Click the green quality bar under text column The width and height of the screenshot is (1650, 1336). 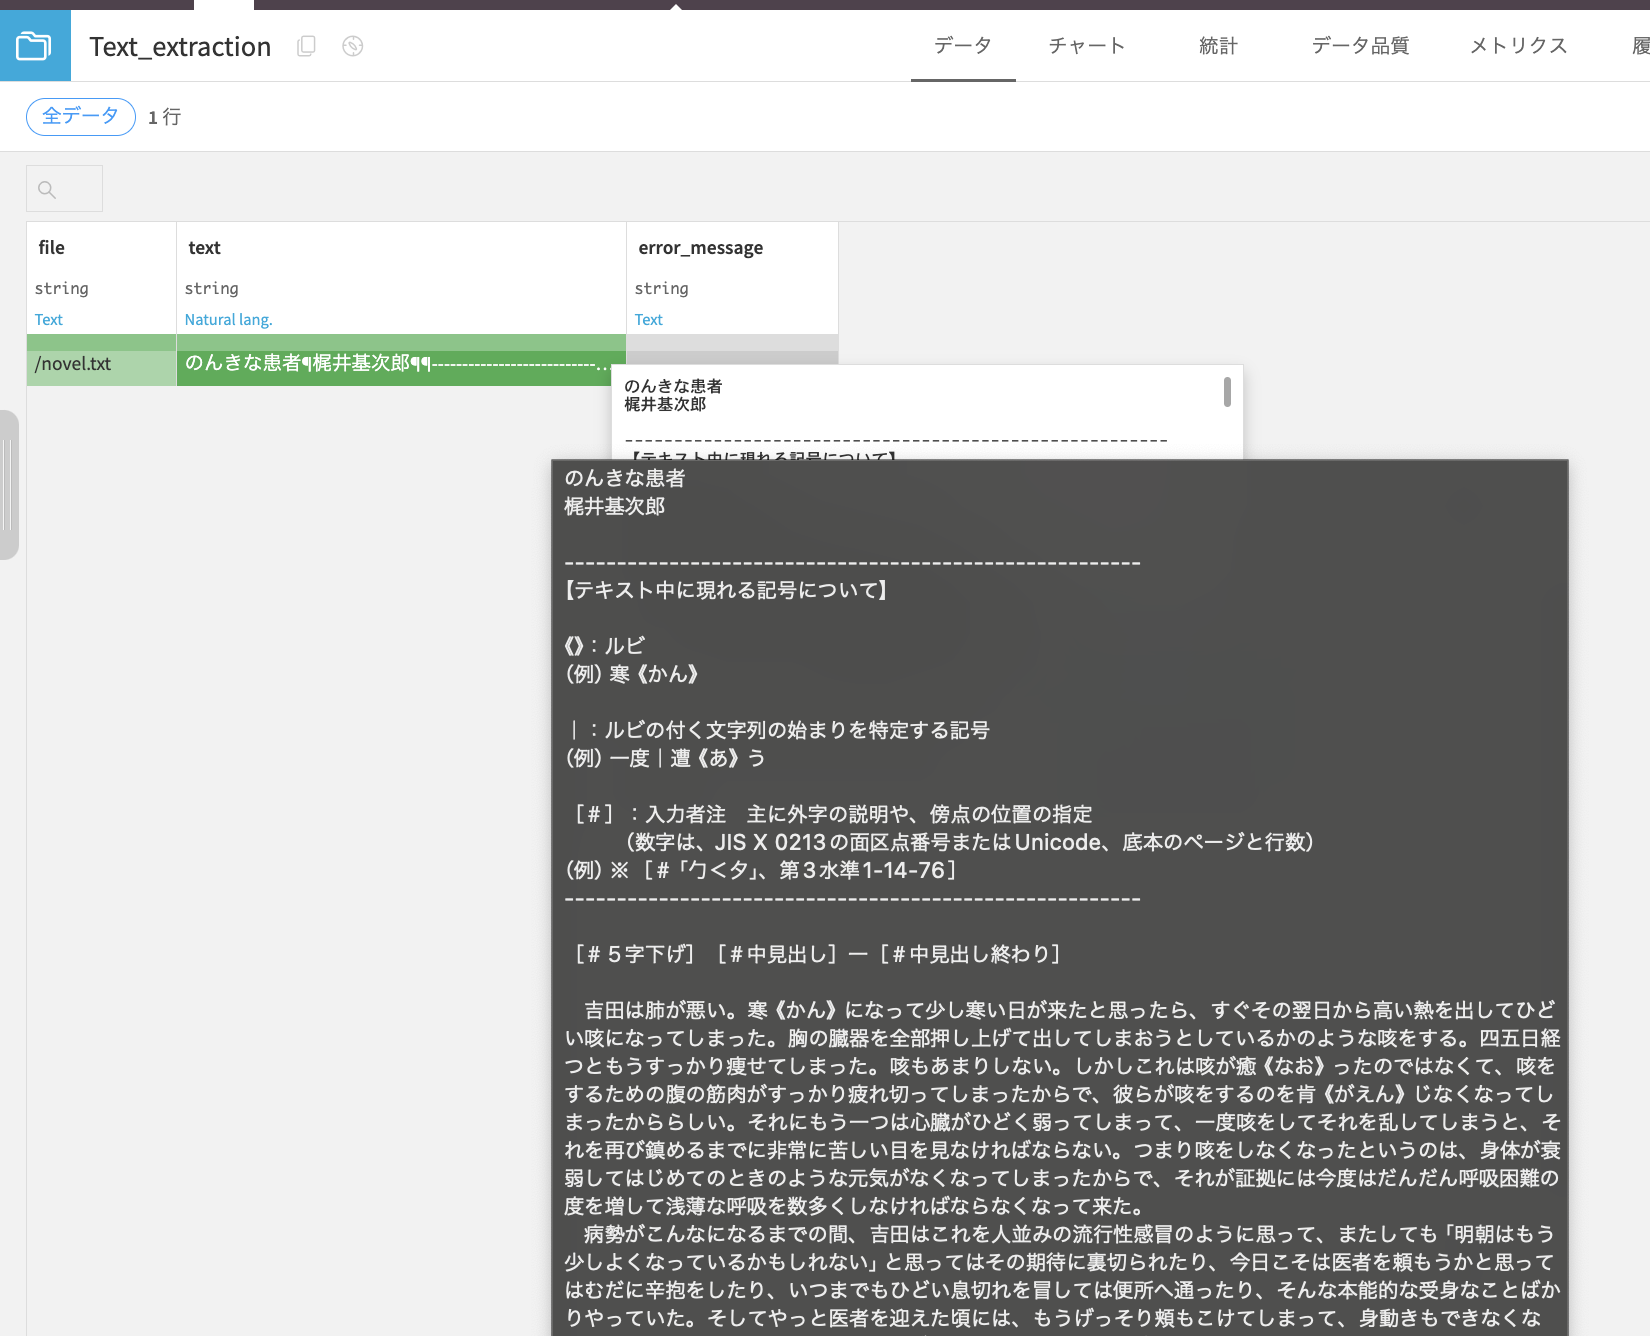point(401,342)
